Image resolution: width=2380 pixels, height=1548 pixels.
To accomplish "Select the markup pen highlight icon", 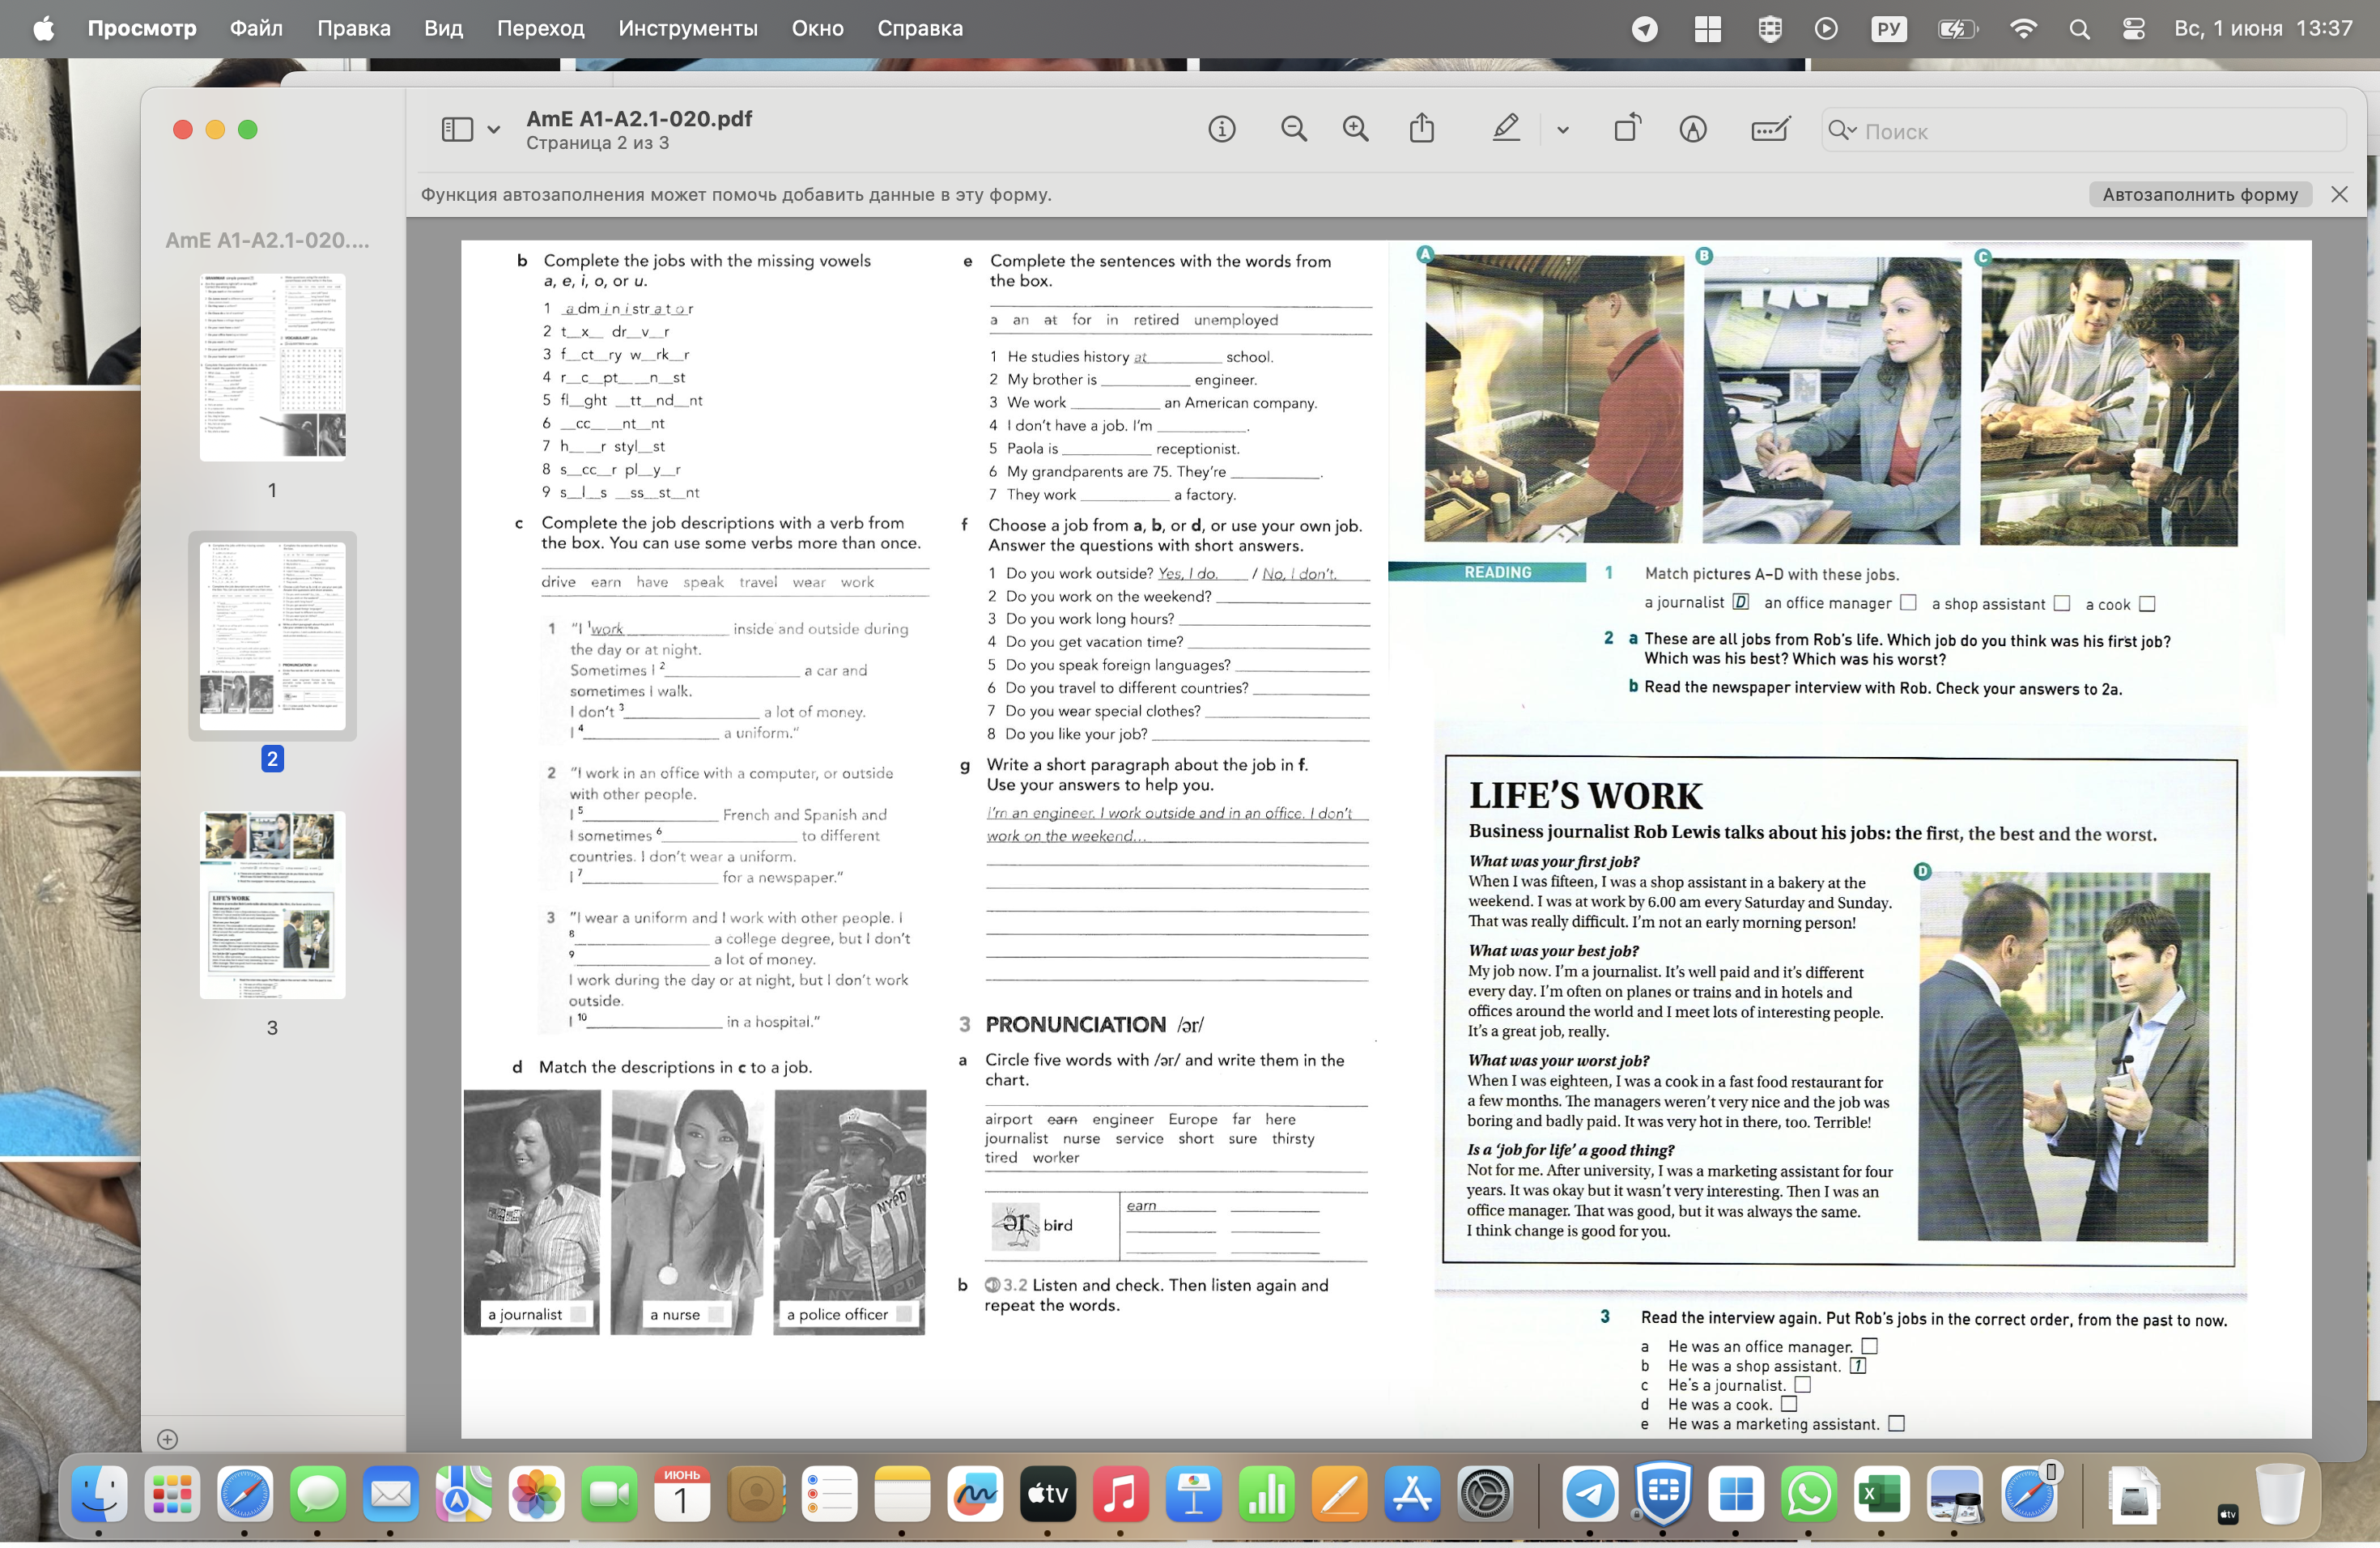I will point(1506,128).
